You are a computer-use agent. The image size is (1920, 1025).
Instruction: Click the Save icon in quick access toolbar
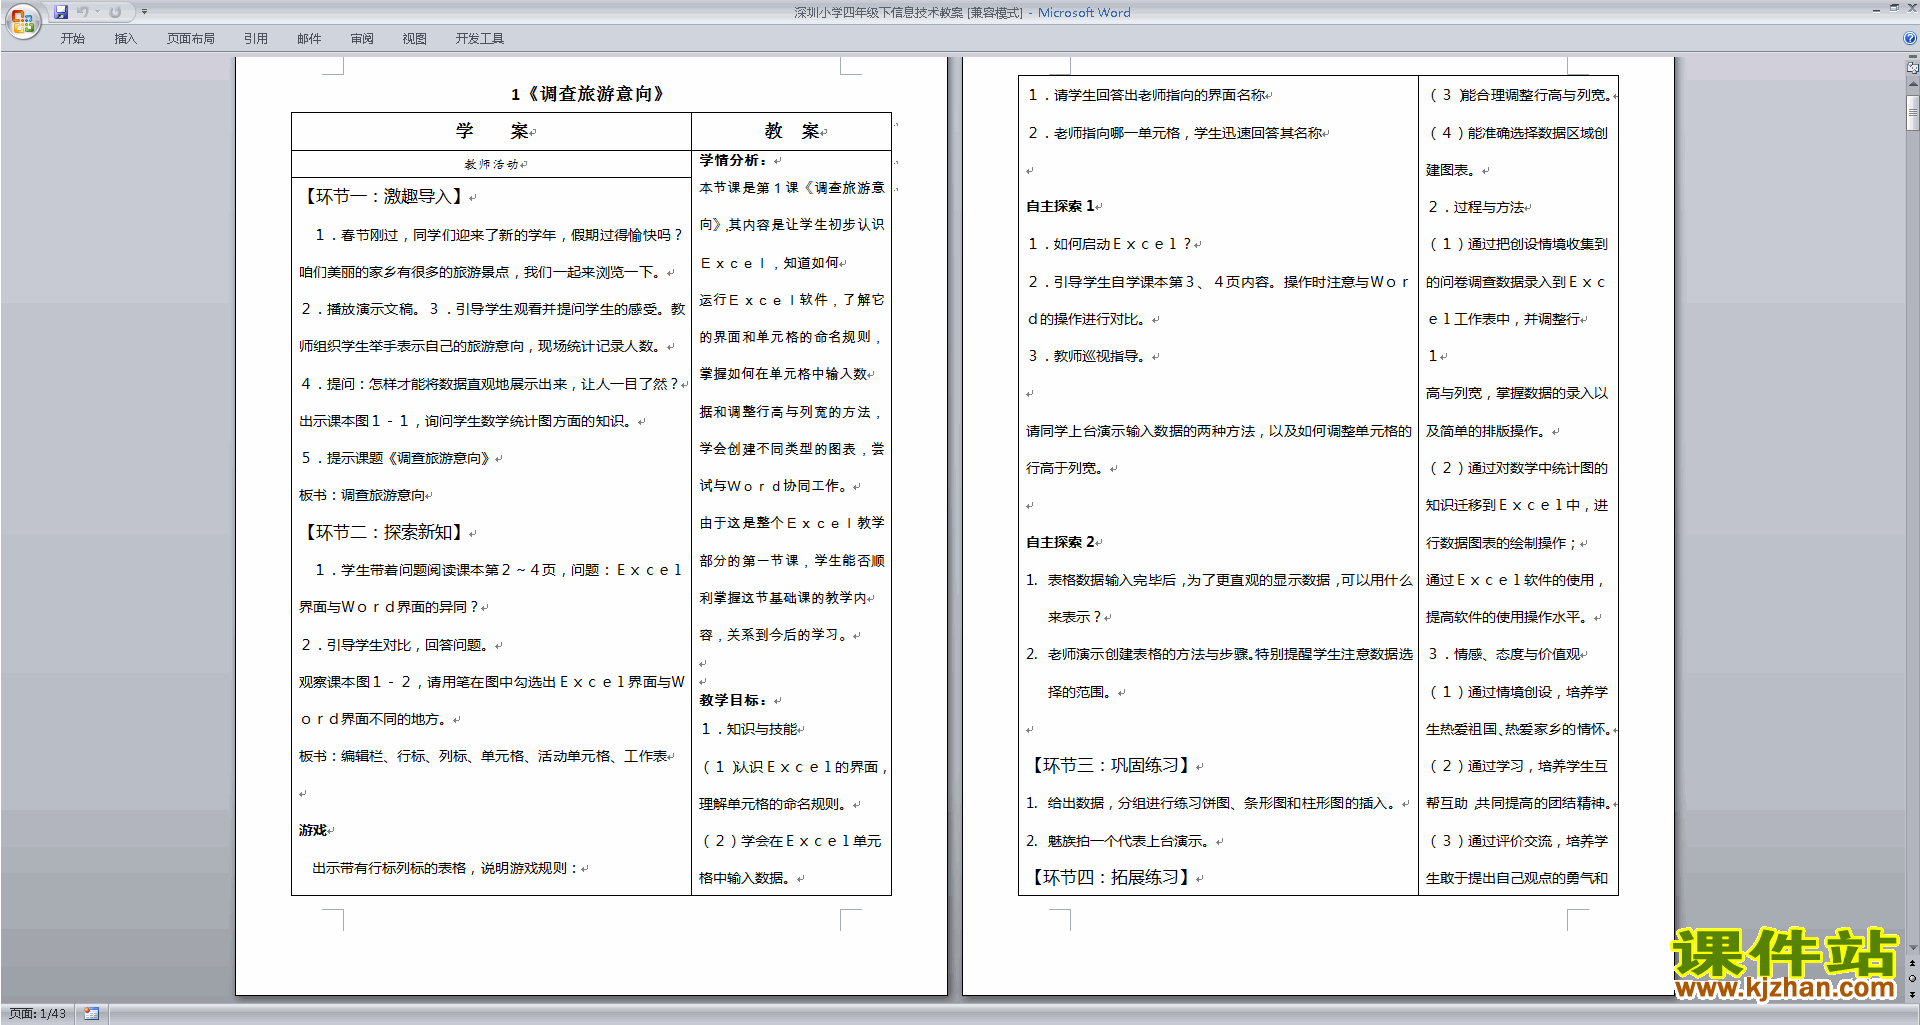coord(61,12)
